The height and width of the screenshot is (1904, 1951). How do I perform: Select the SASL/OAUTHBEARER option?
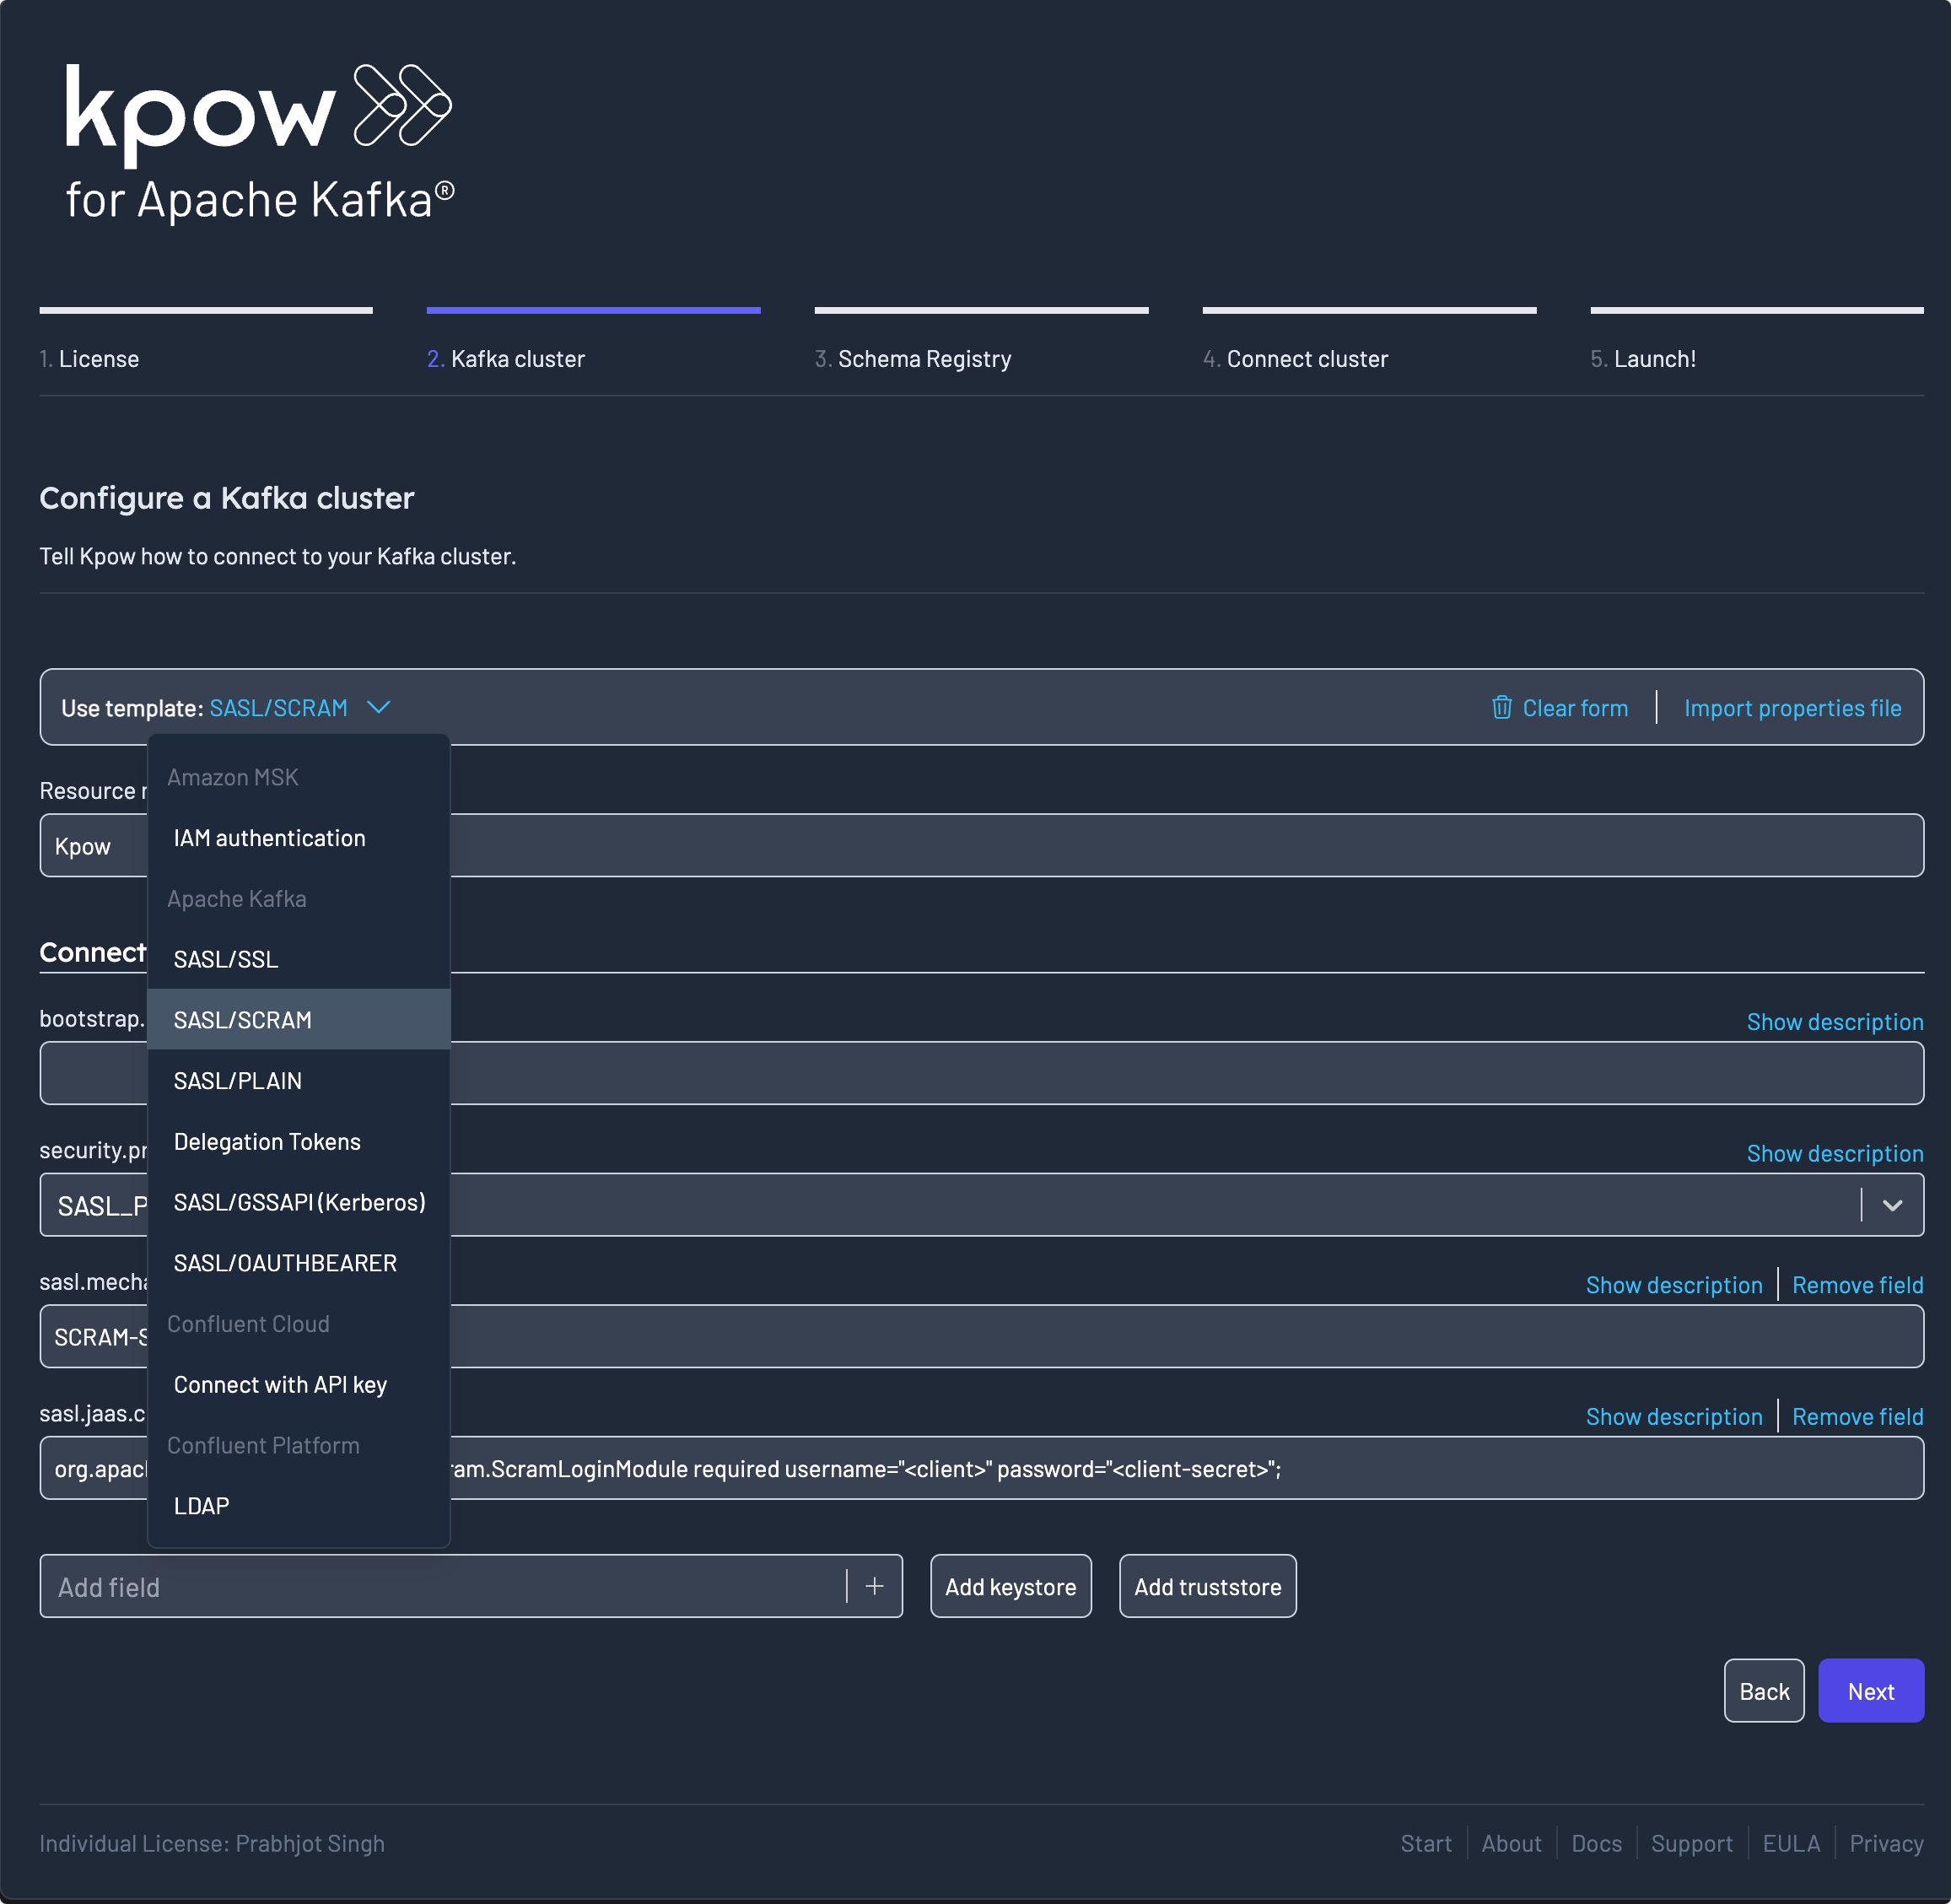[x=284, y=1262]
